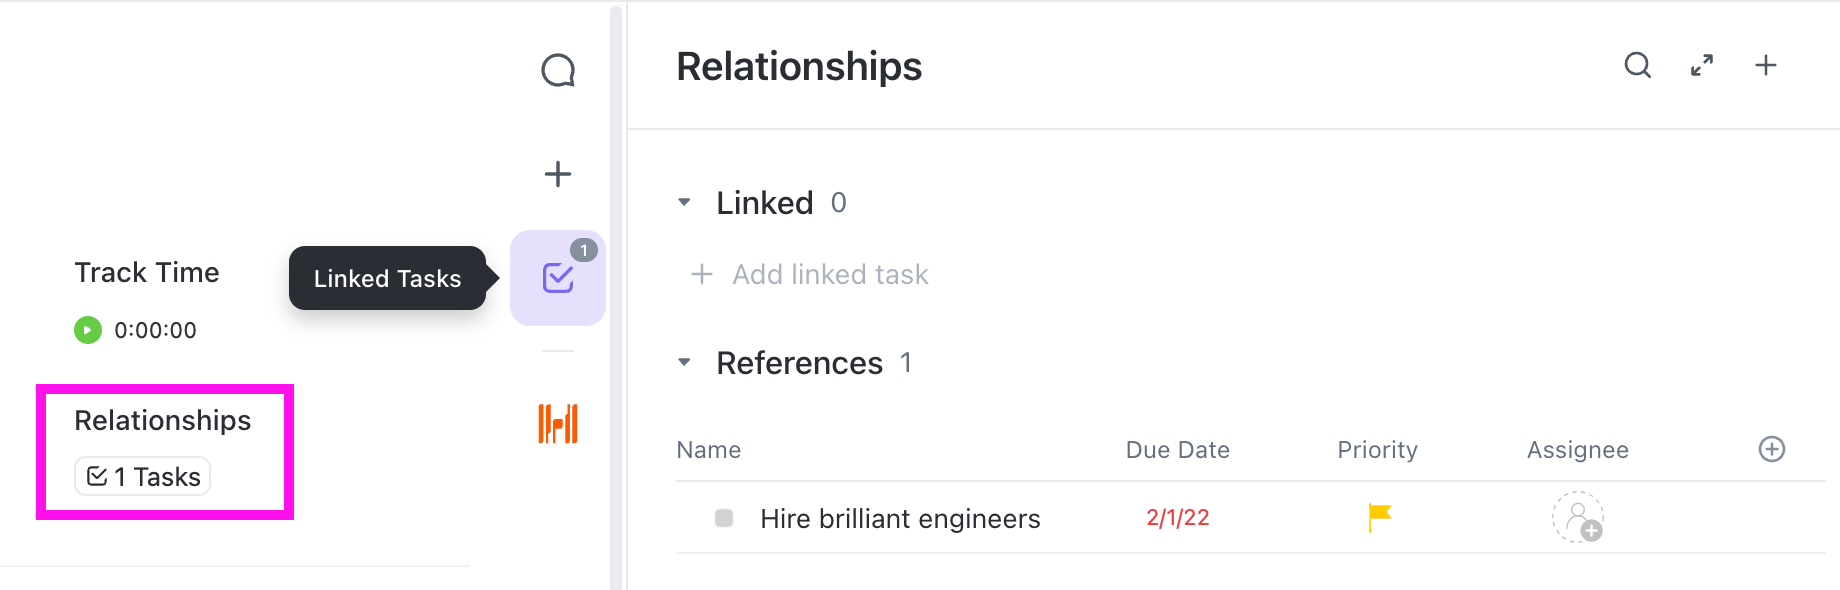This screenshot has width=1840, height=590.
Task: Change the due date 2/1/22
Action: pos(1177,517)
